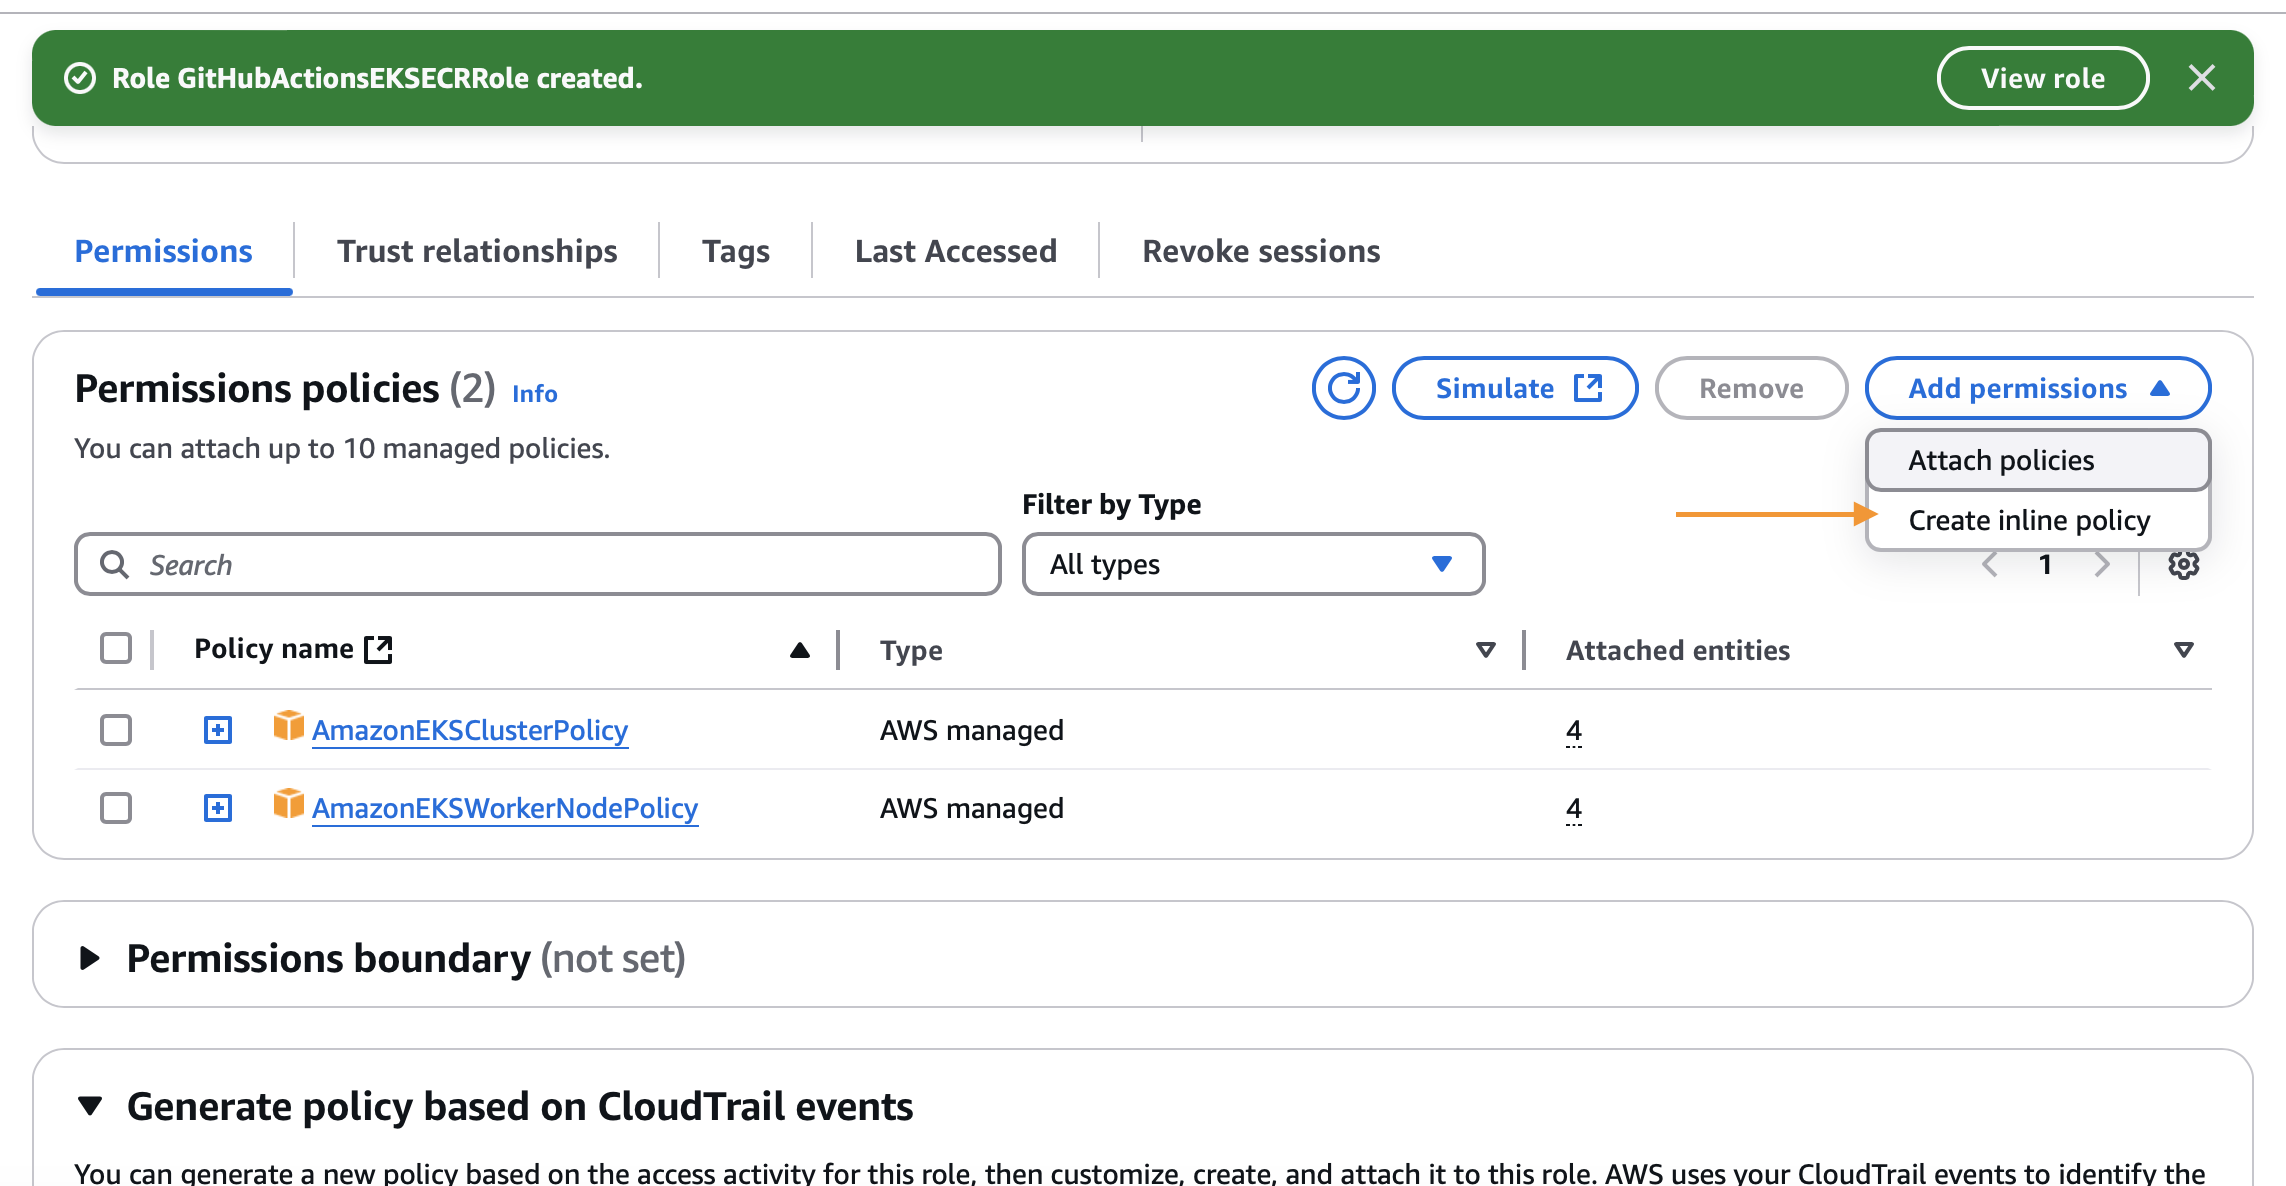Open the Filter by Type dropdown
The width and height of the screenshot is (2286, 1186).
point(1253,565)
